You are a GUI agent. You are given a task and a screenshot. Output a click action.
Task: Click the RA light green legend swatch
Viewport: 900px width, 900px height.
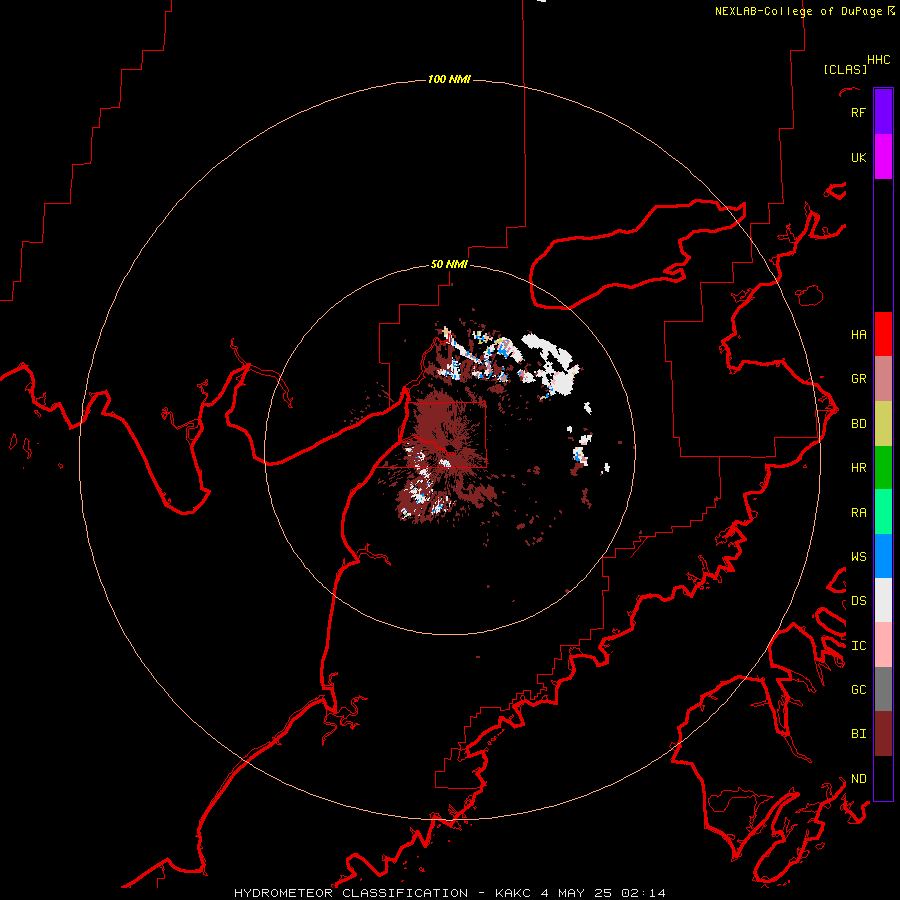[x=883, y=512]
